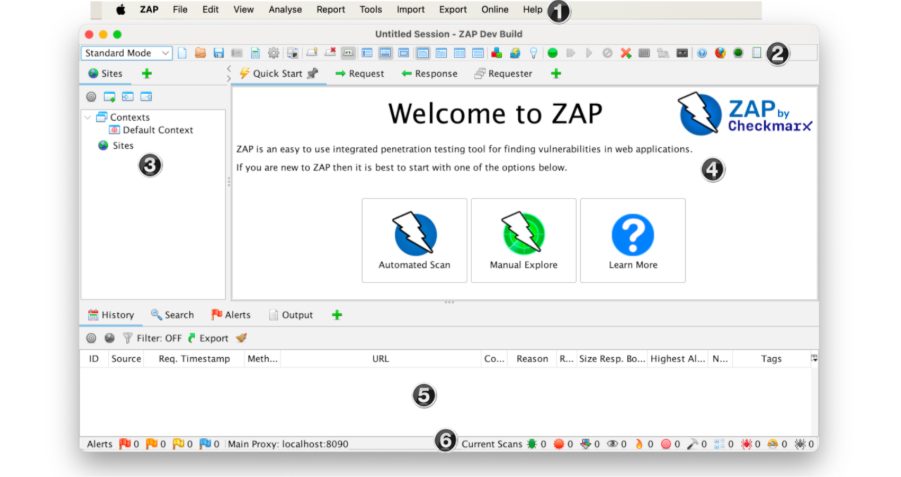Click the hammer status icon in footer

(x=692, y=444)
